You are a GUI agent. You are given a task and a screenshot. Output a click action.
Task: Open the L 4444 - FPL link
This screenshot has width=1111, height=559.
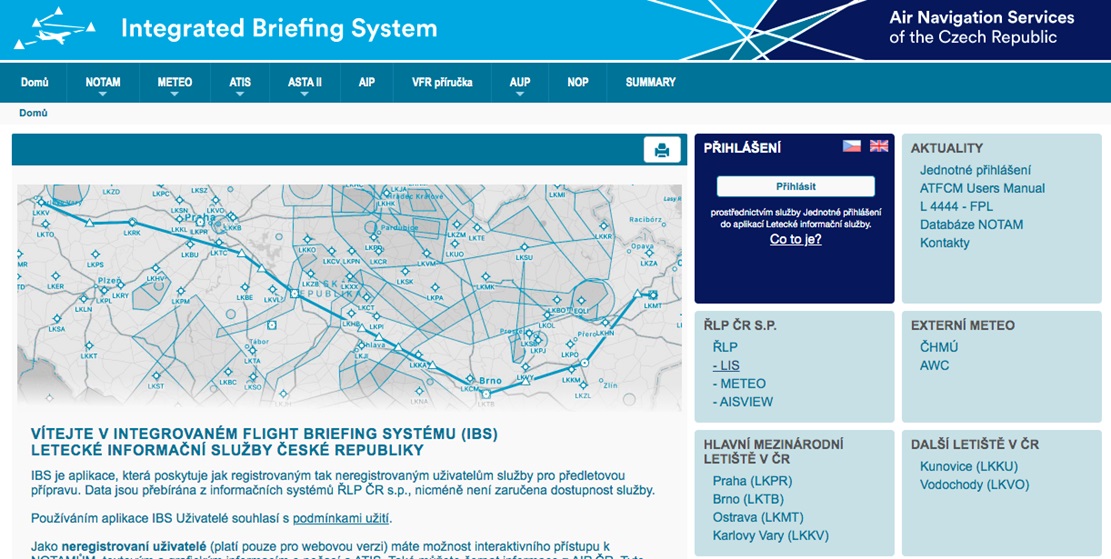[956, 206]
